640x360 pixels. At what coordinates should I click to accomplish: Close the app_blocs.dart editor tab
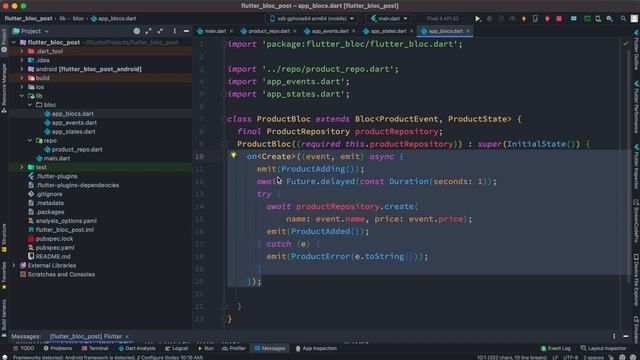click(x=468, y=31)
